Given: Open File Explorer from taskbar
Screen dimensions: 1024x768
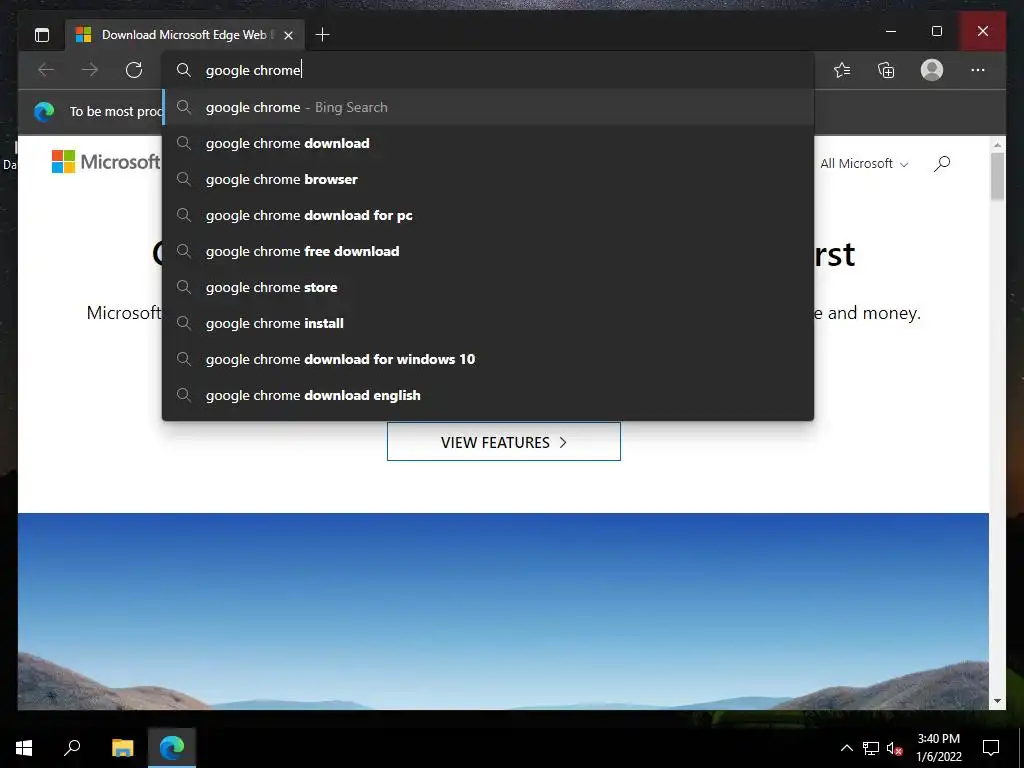Looking at the screenshot, I should point(122,747).
